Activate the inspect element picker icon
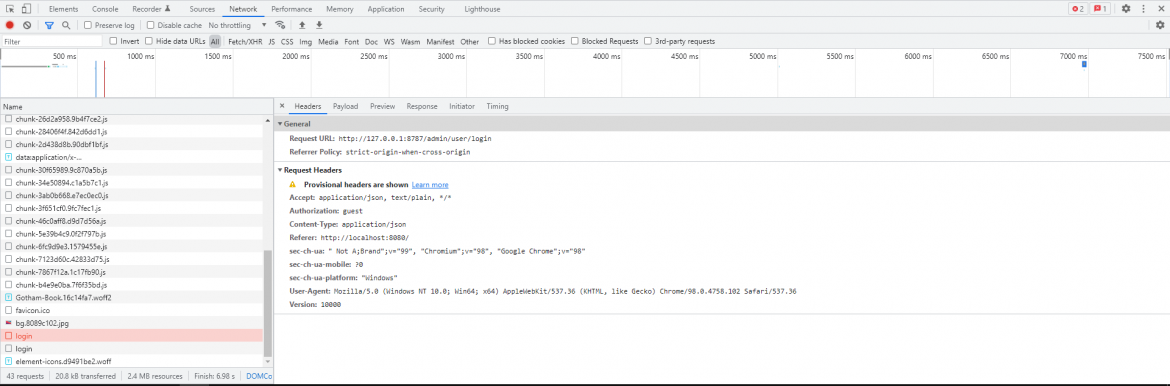The width and height of the screenshot is (1170, 386). 10,9
